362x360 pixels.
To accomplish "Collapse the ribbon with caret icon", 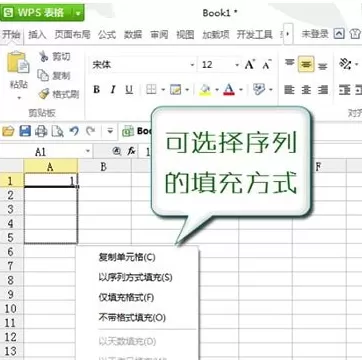I will (x=339, y=34).
